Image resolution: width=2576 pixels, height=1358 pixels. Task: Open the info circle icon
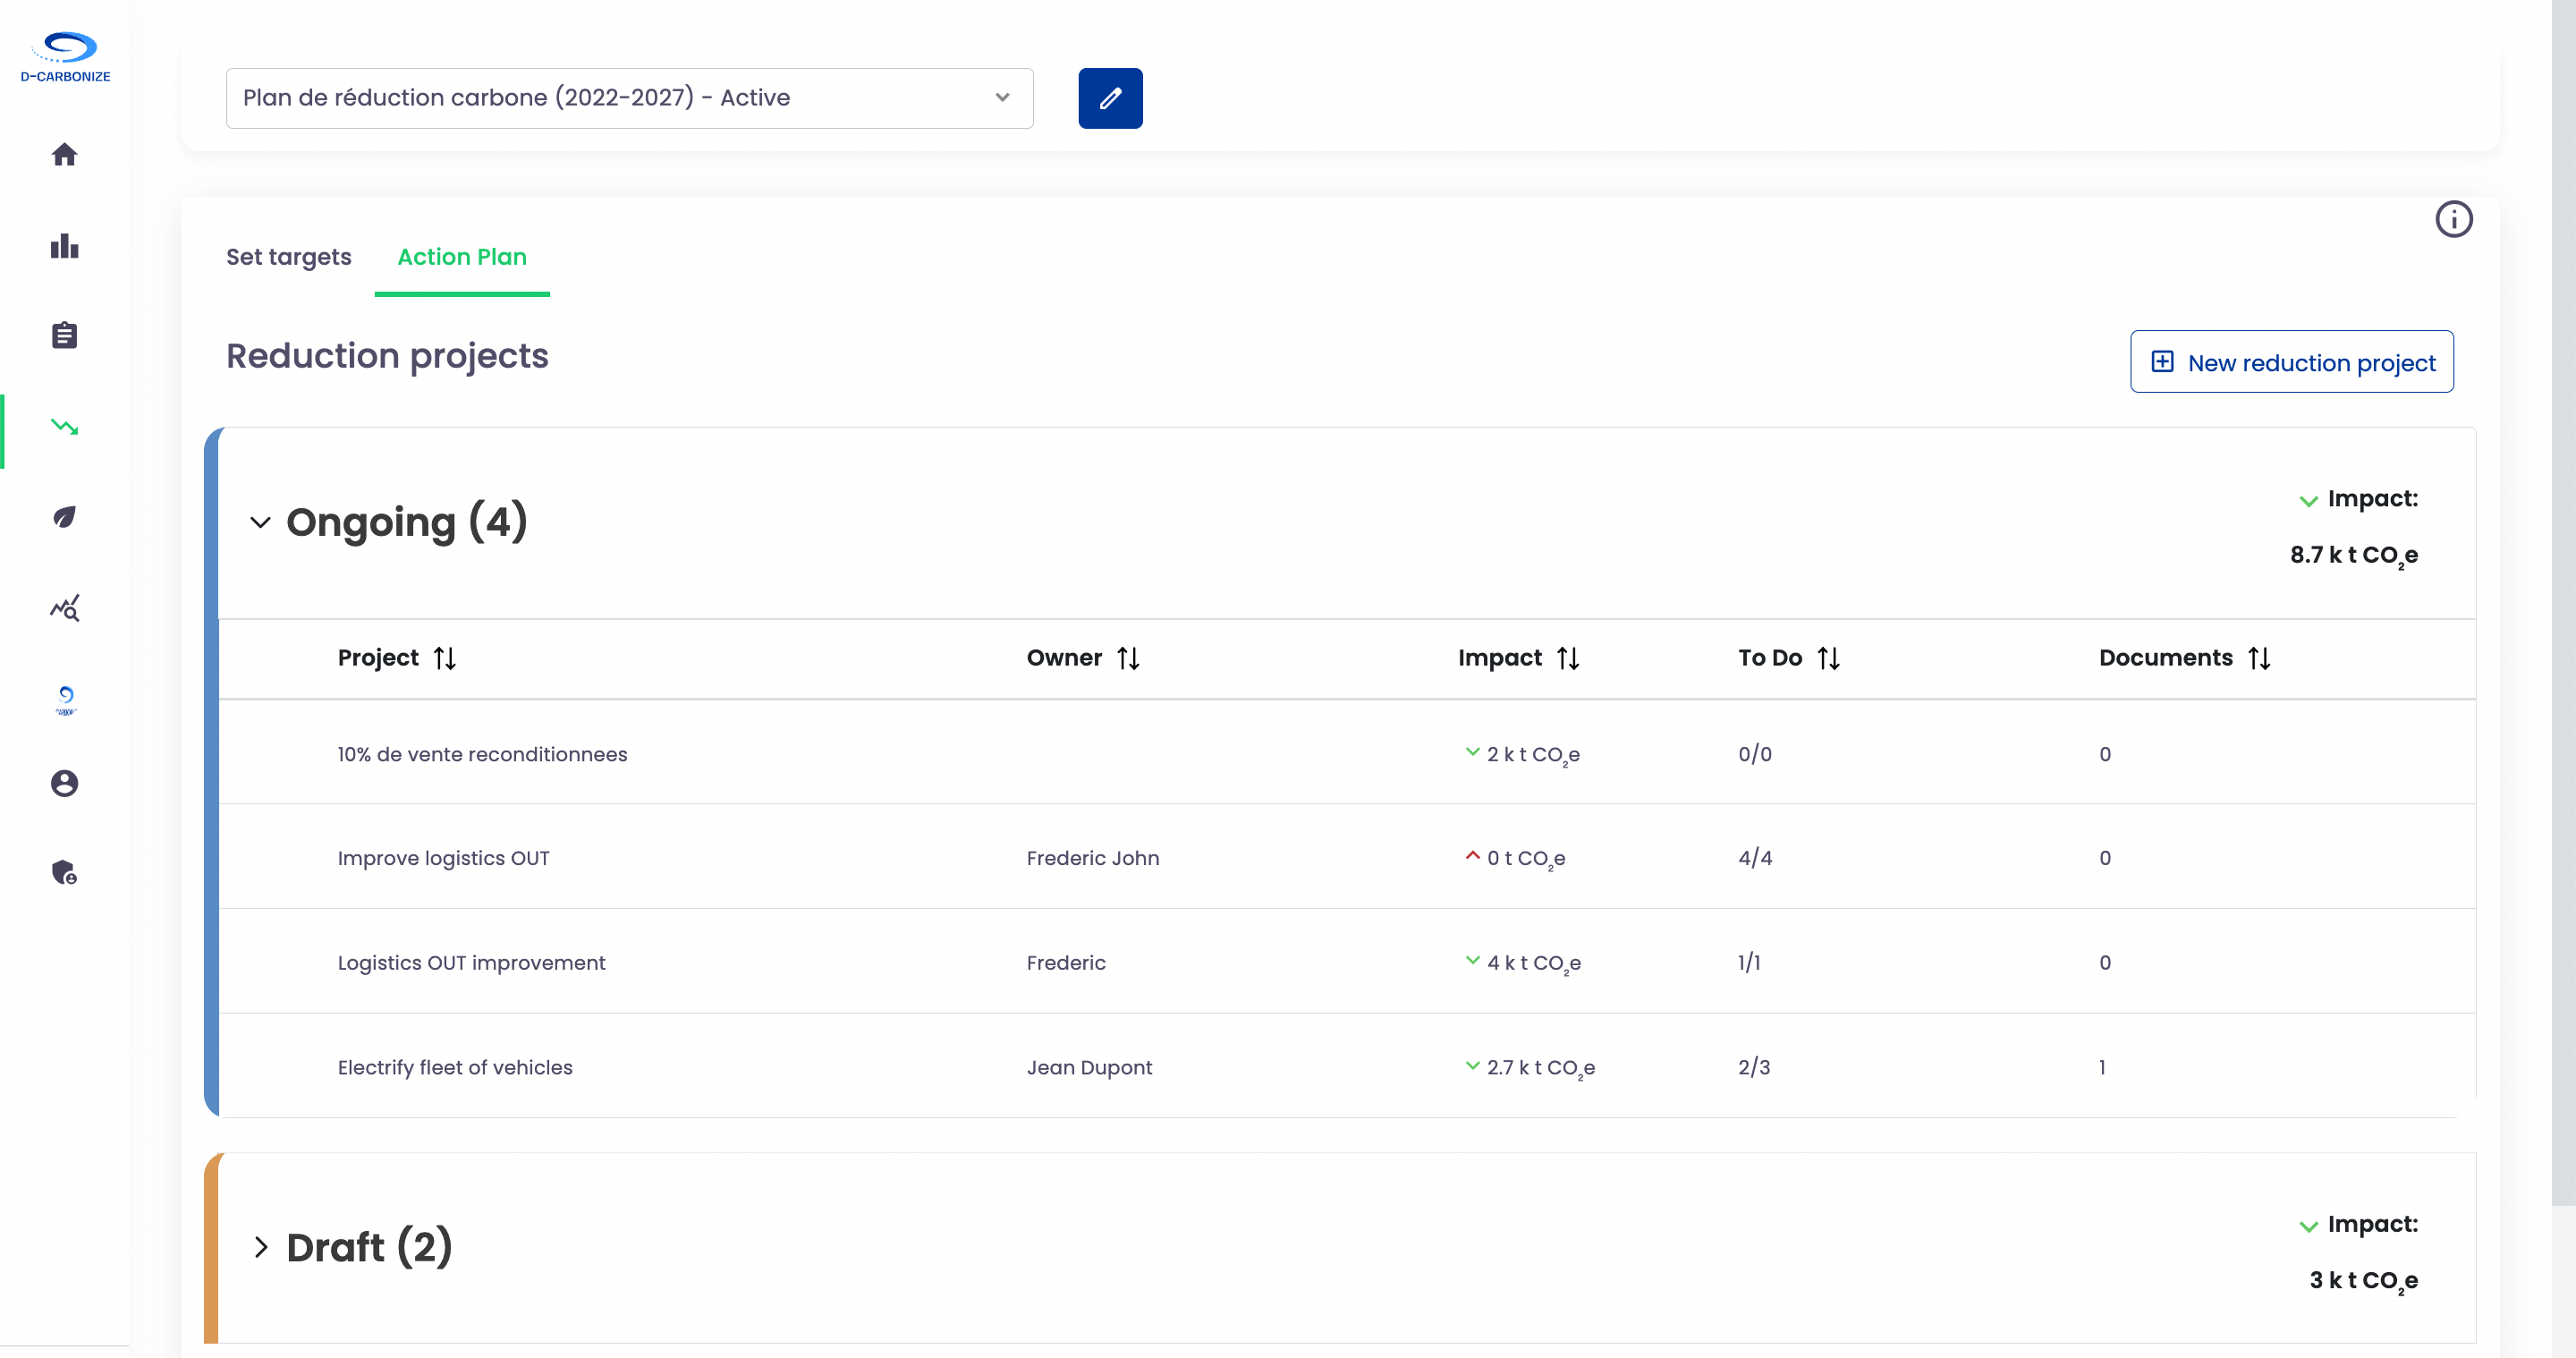[x=2453, y=219]
